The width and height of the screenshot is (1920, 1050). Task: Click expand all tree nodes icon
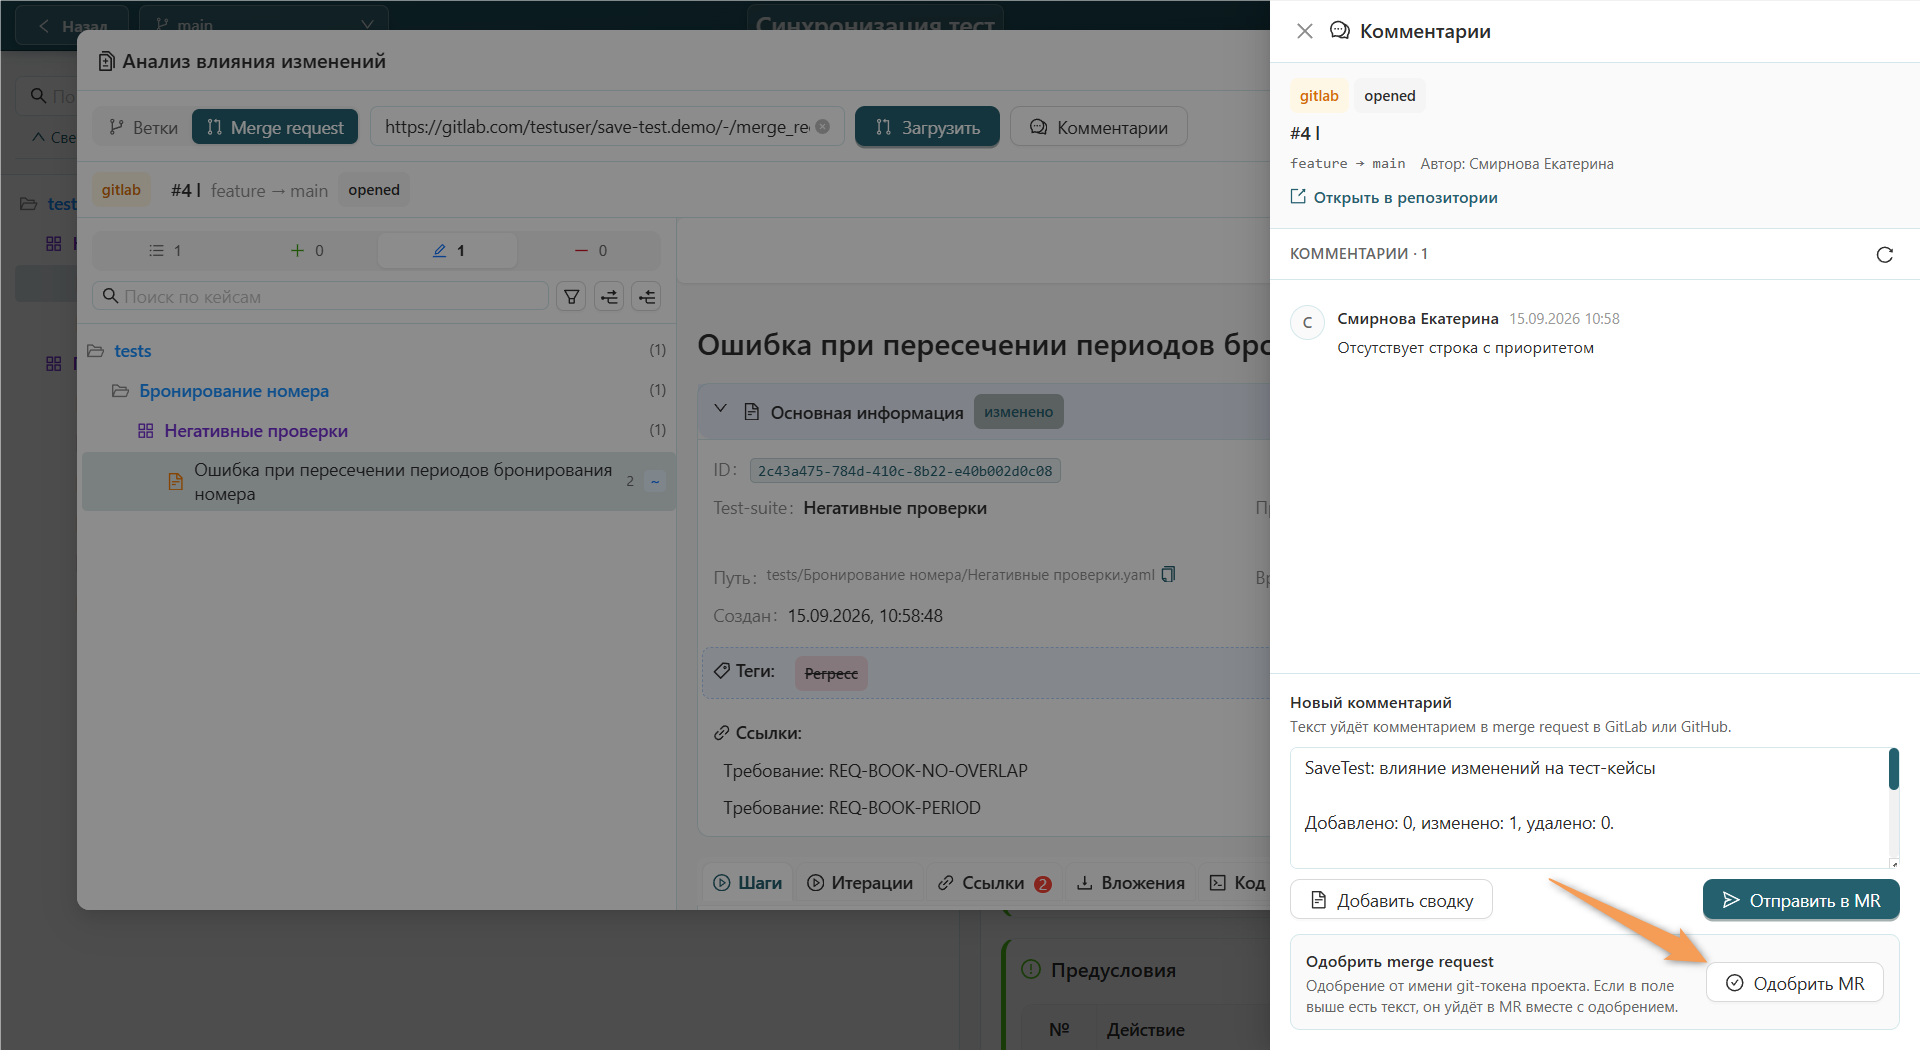[609, 296]
